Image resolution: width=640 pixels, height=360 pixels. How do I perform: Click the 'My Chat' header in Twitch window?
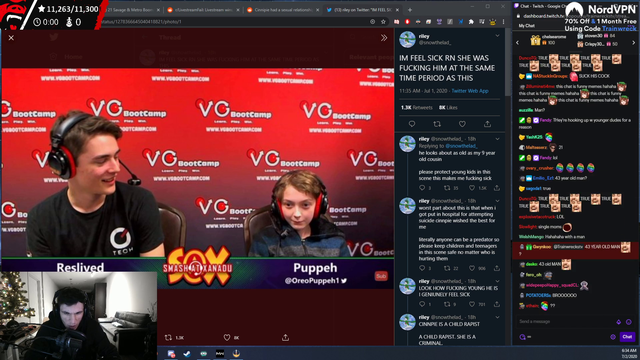tap(527, 26)
